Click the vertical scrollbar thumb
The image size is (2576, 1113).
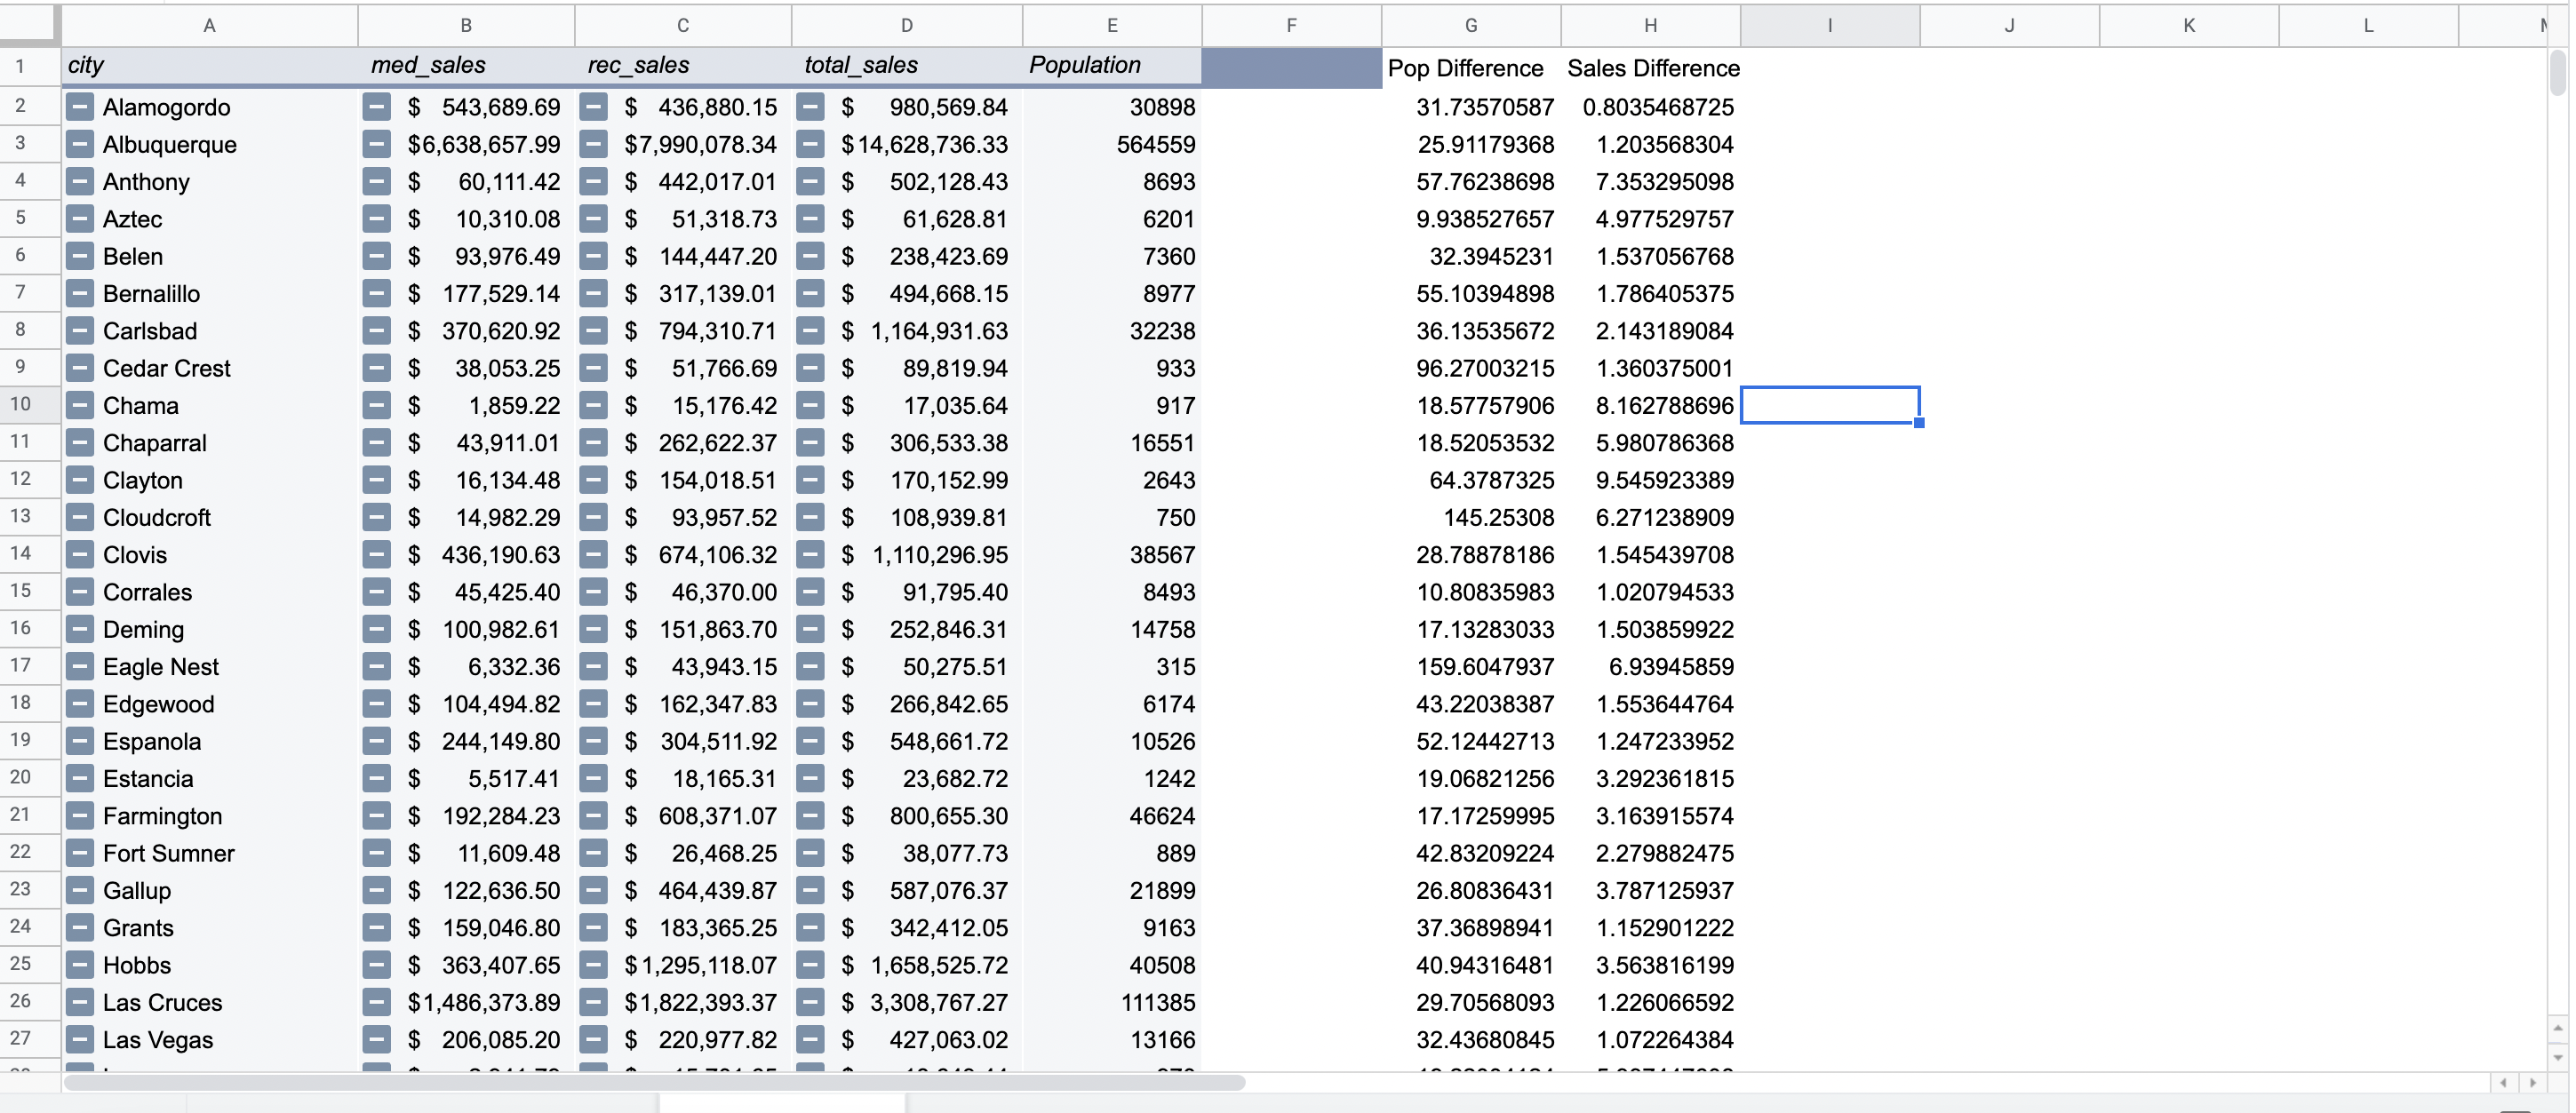click(x=2557, y=72)
